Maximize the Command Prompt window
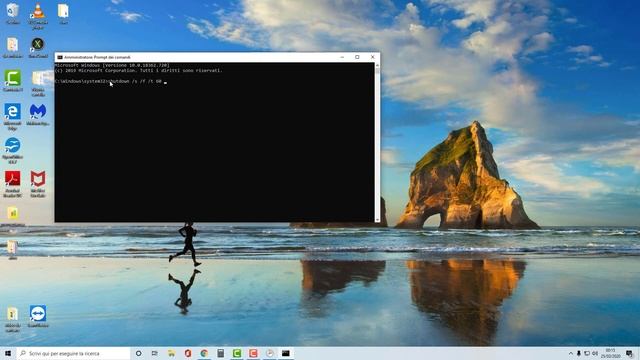This screenshot has width=640, height=360. (x=357, y=57)
